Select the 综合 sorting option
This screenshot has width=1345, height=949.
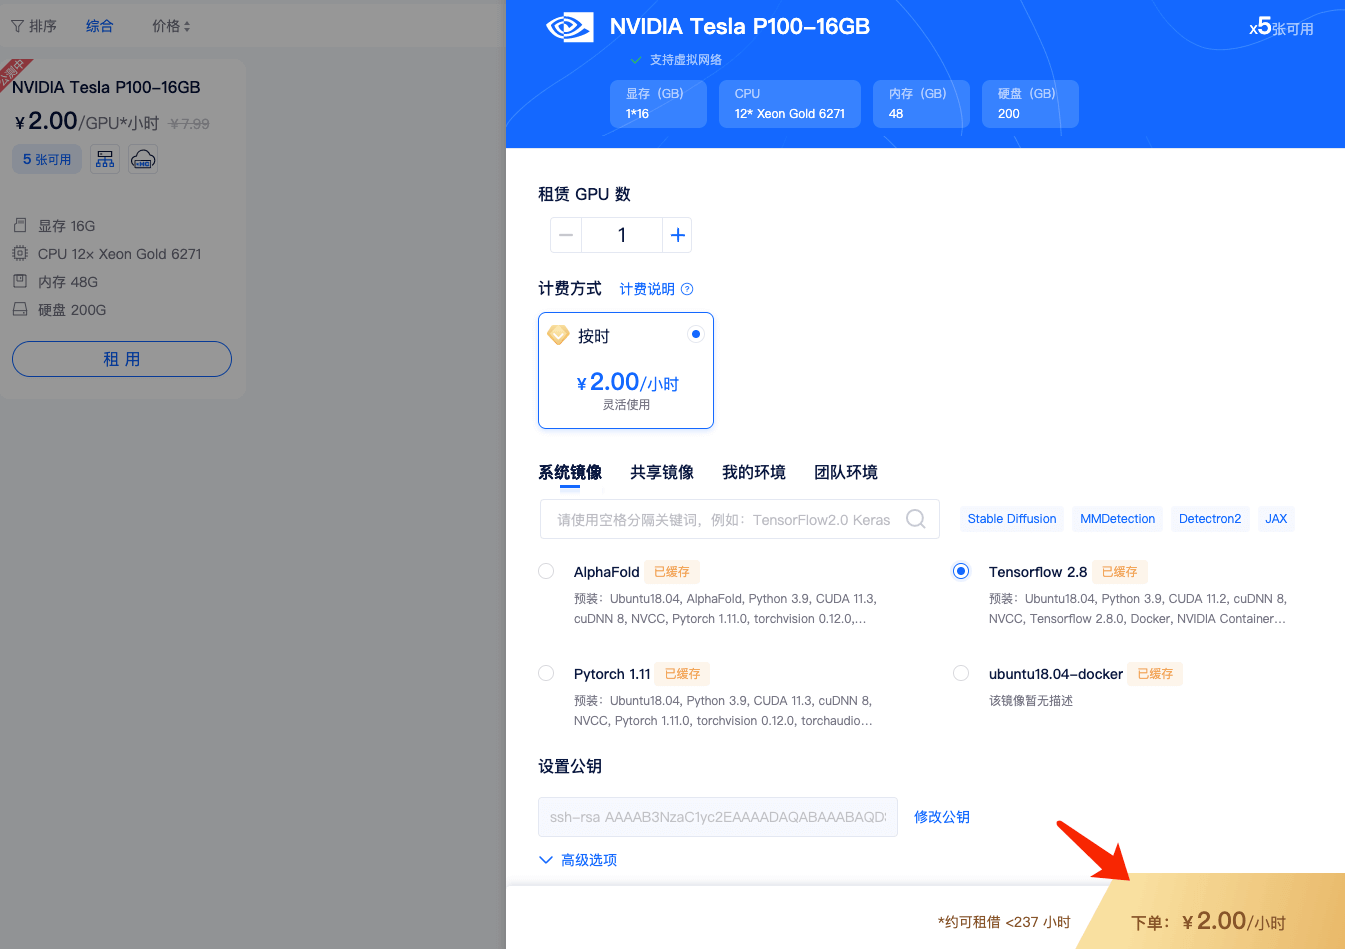point(100,26)
